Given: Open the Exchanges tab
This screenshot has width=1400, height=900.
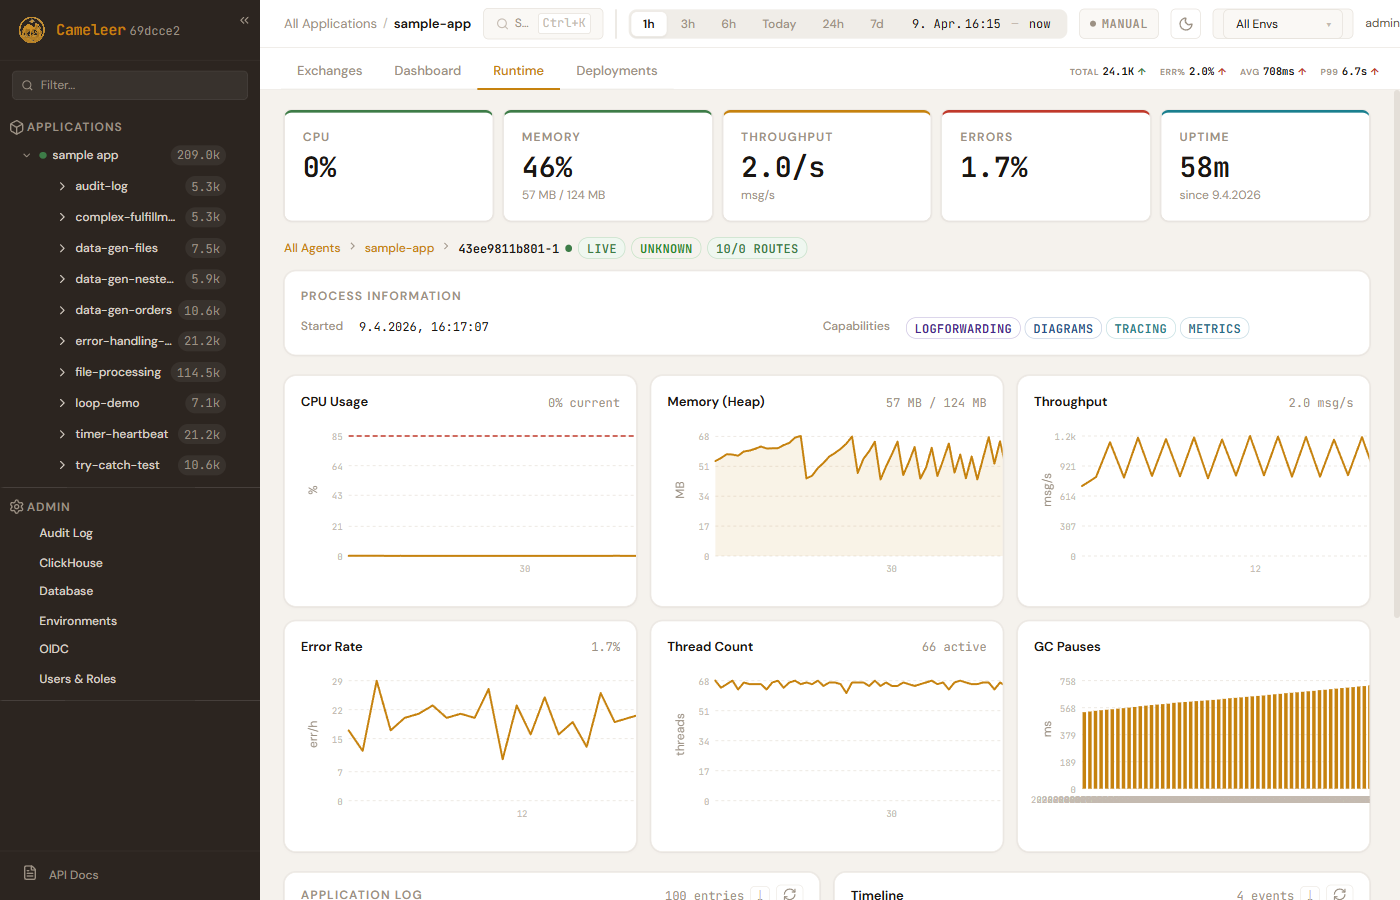Looking at the screenshot, I should coord(329,71).
